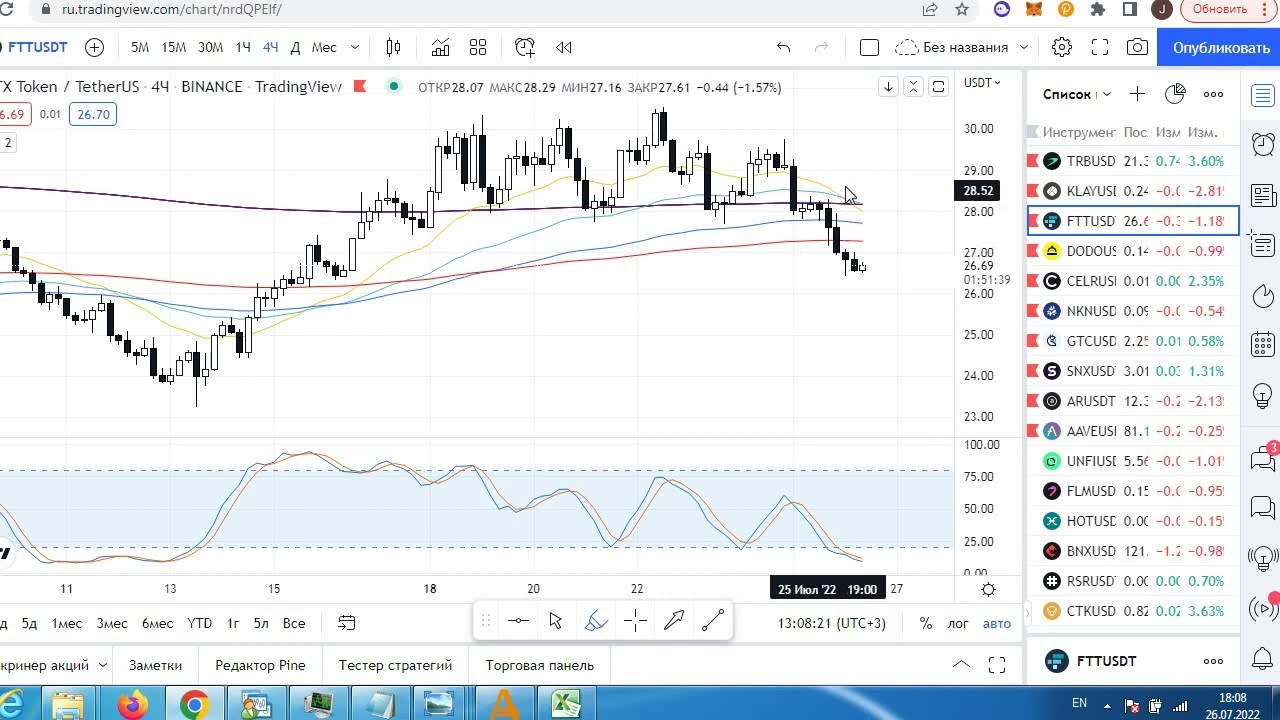Toggle the flag on KLAYUSD row
The image size is (1280, 720).
(1034, 191)
